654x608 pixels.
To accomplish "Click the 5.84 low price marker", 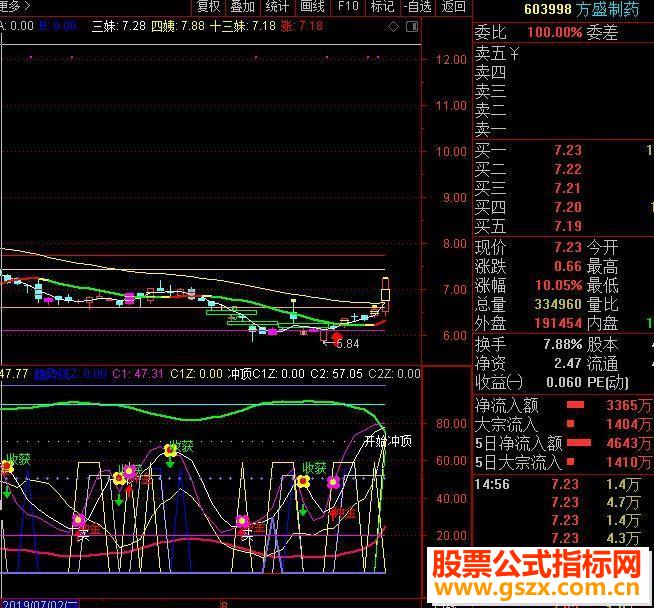I will tap(347, 344).
